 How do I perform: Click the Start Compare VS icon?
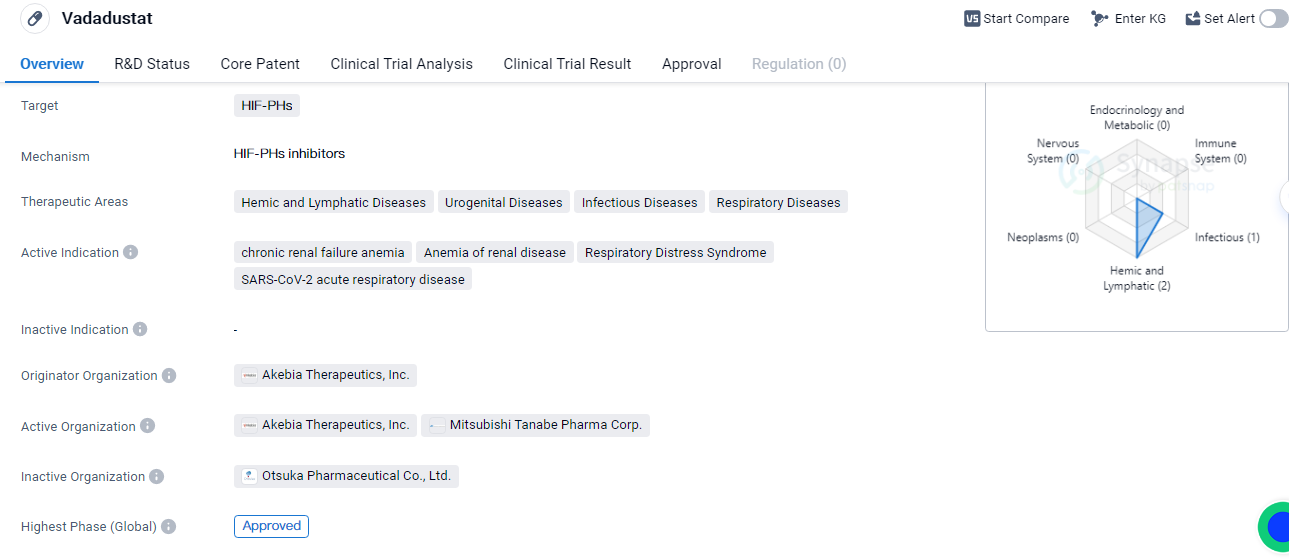pyautogui.click(x=972, y=18)
